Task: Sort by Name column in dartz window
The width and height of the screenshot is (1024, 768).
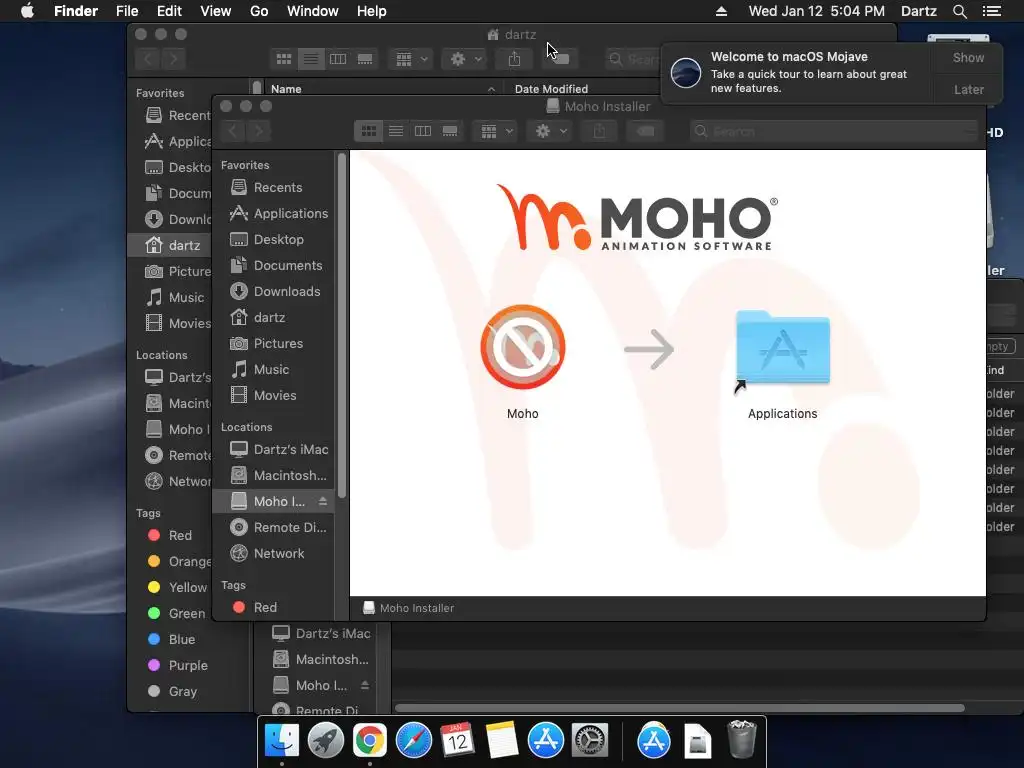Action: [x=383, y=89]
